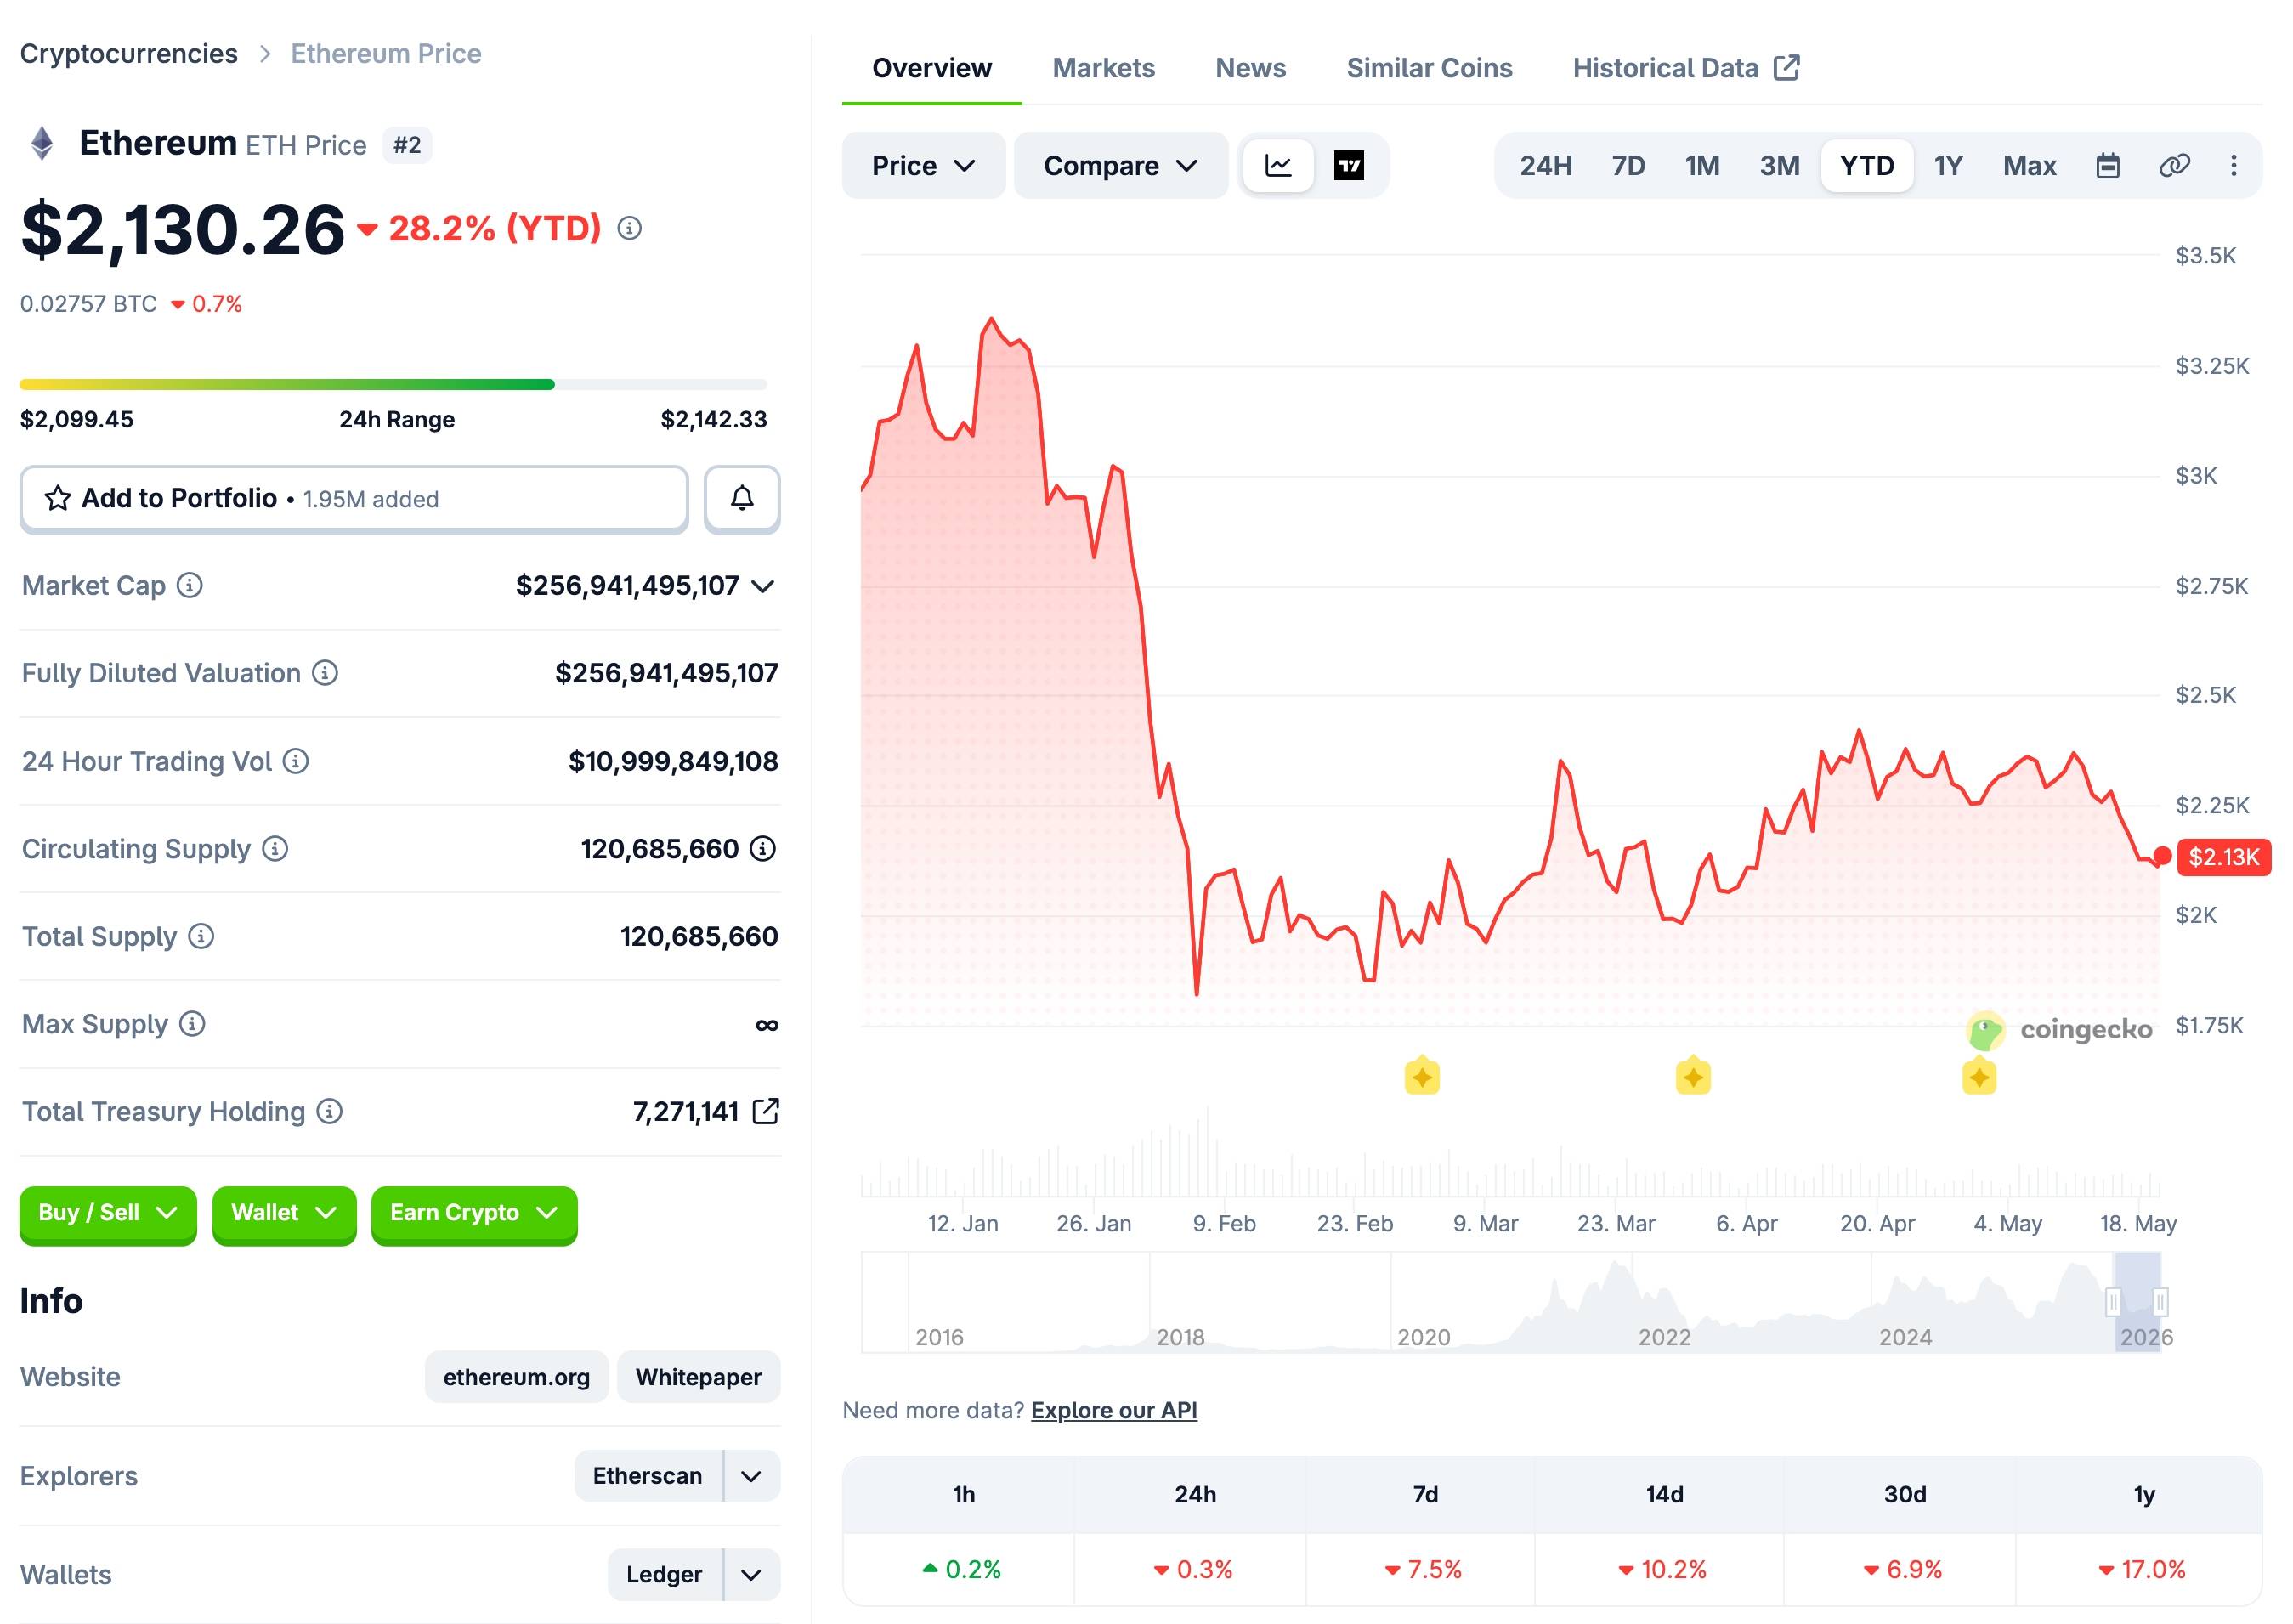Screen dimensions: 2293x1624
Task: Open treasury holdings external link icon
Action: point(766,1111)
